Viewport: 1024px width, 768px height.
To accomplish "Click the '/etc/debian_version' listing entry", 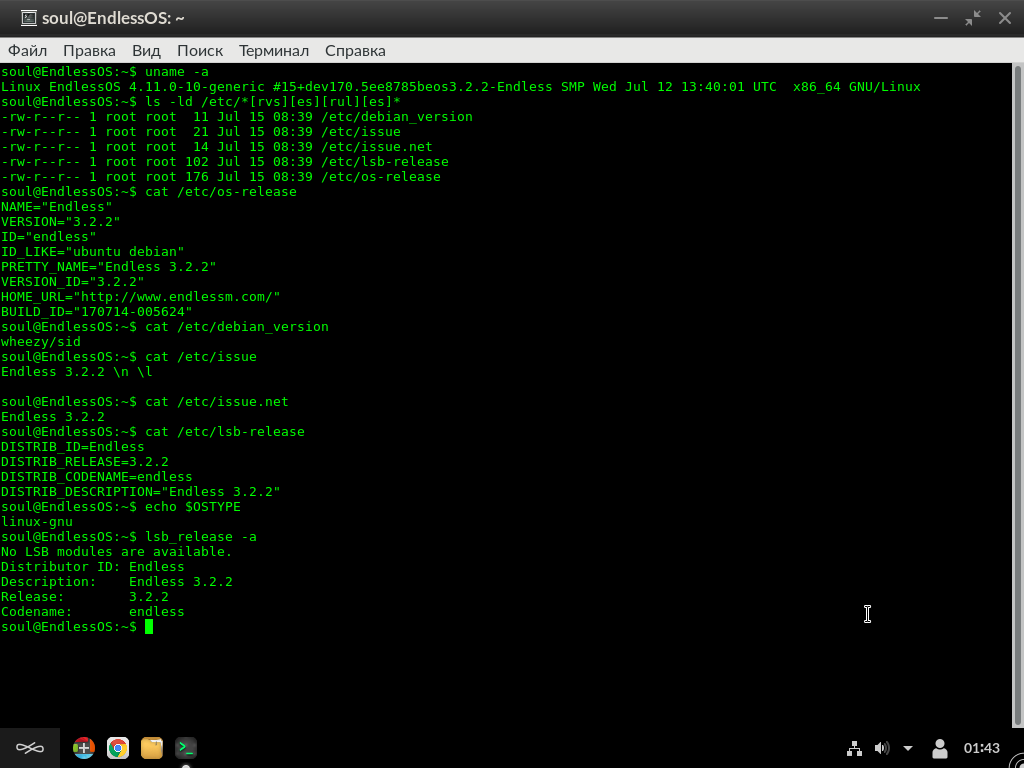I will click(x=394, y=117).
